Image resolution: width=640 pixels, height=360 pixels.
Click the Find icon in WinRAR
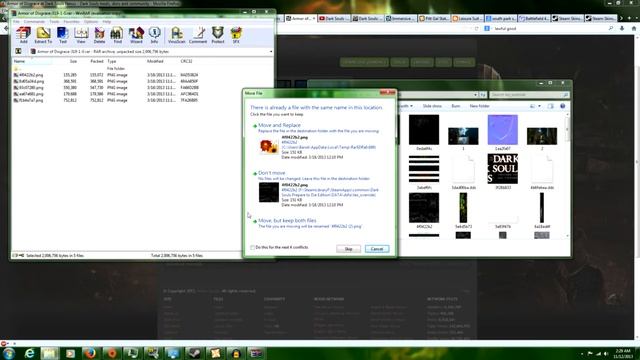coord(118,35)
